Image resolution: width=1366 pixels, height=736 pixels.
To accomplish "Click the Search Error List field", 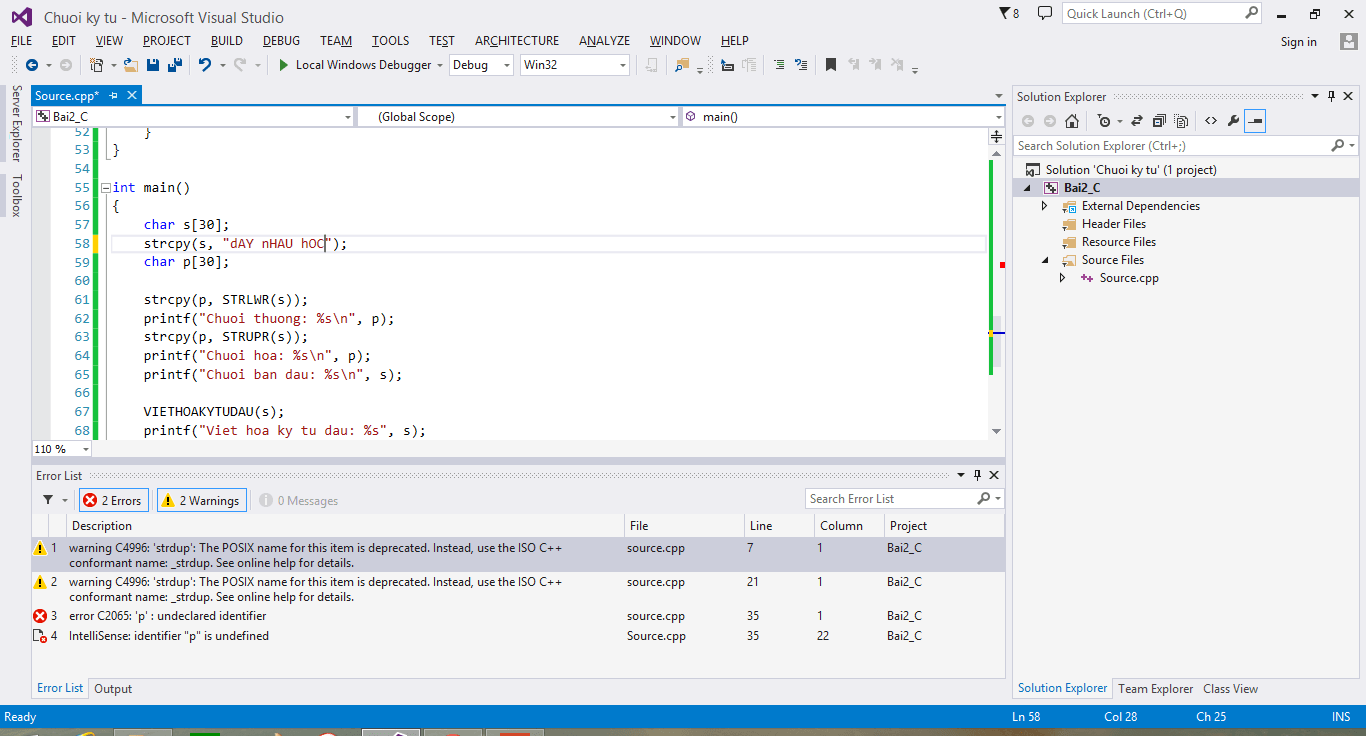I will (x=890, y=499).
